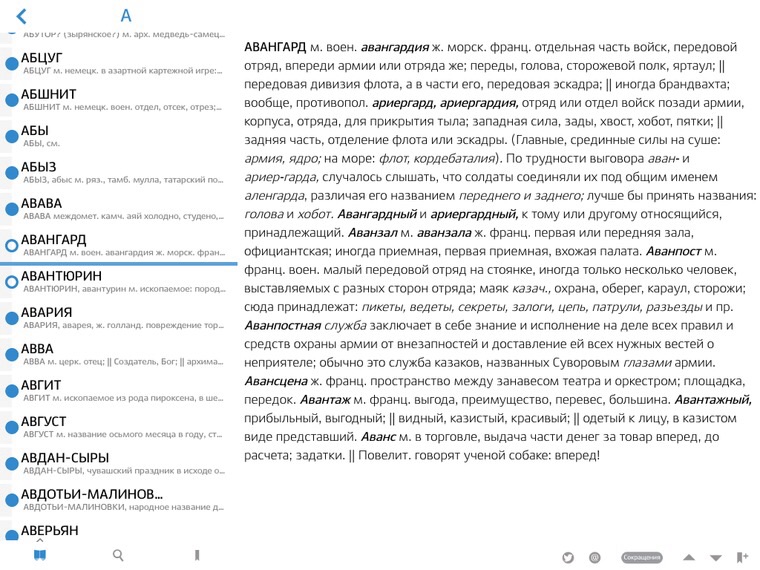
Task: Select the АВДОТЬИ-МАЛИНОВ... entry
Action: tap(119, 500)
